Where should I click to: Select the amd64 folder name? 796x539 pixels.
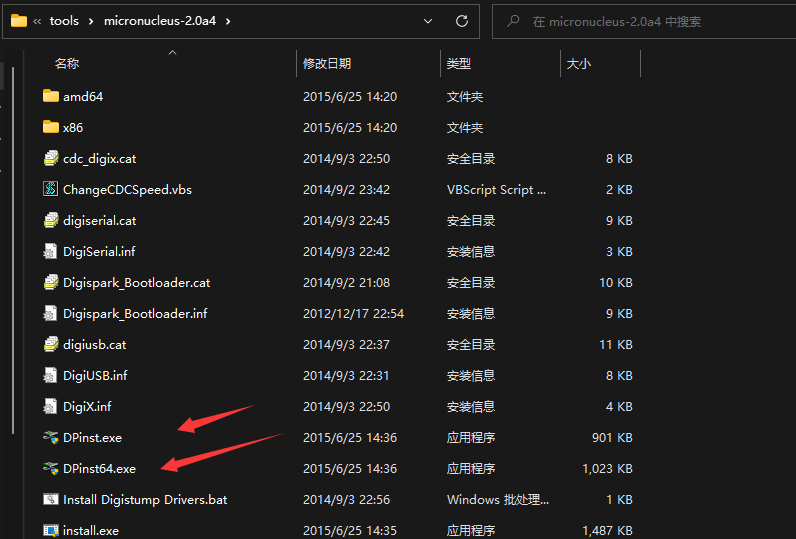(83, 96)
